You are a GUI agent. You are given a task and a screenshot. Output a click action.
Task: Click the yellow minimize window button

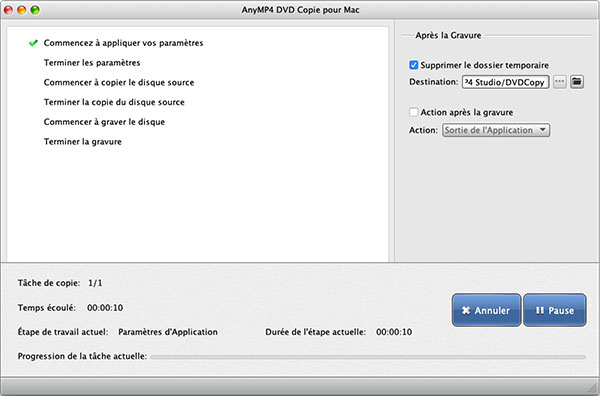pyautogui.click(x=21, y=10)
